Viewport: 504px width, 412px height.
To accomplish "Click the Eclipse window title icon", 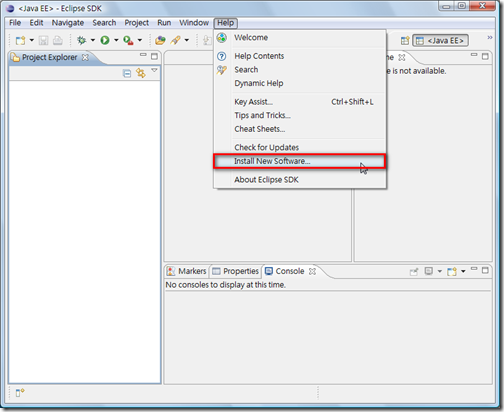I will [x=10, y=8].
